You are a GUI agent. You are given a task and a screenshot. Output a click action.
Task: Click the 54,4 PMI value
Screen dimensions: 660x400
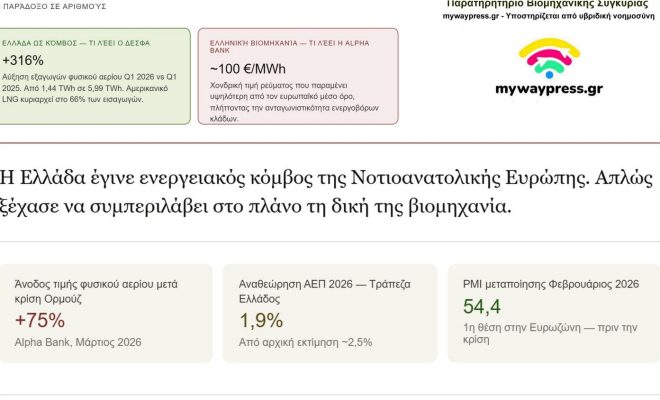pos(482,306)
